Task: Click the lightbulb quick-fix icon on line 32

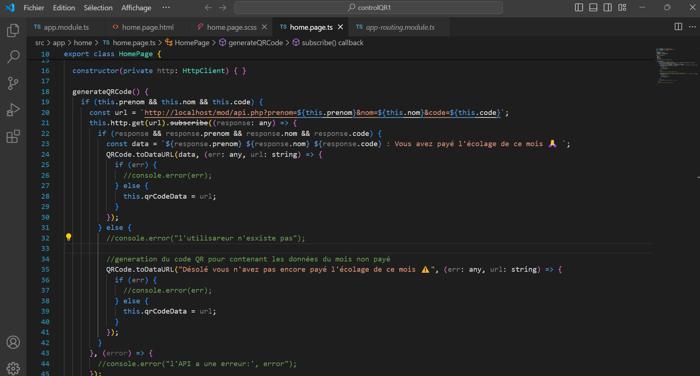Action: [x=68, y=237]
